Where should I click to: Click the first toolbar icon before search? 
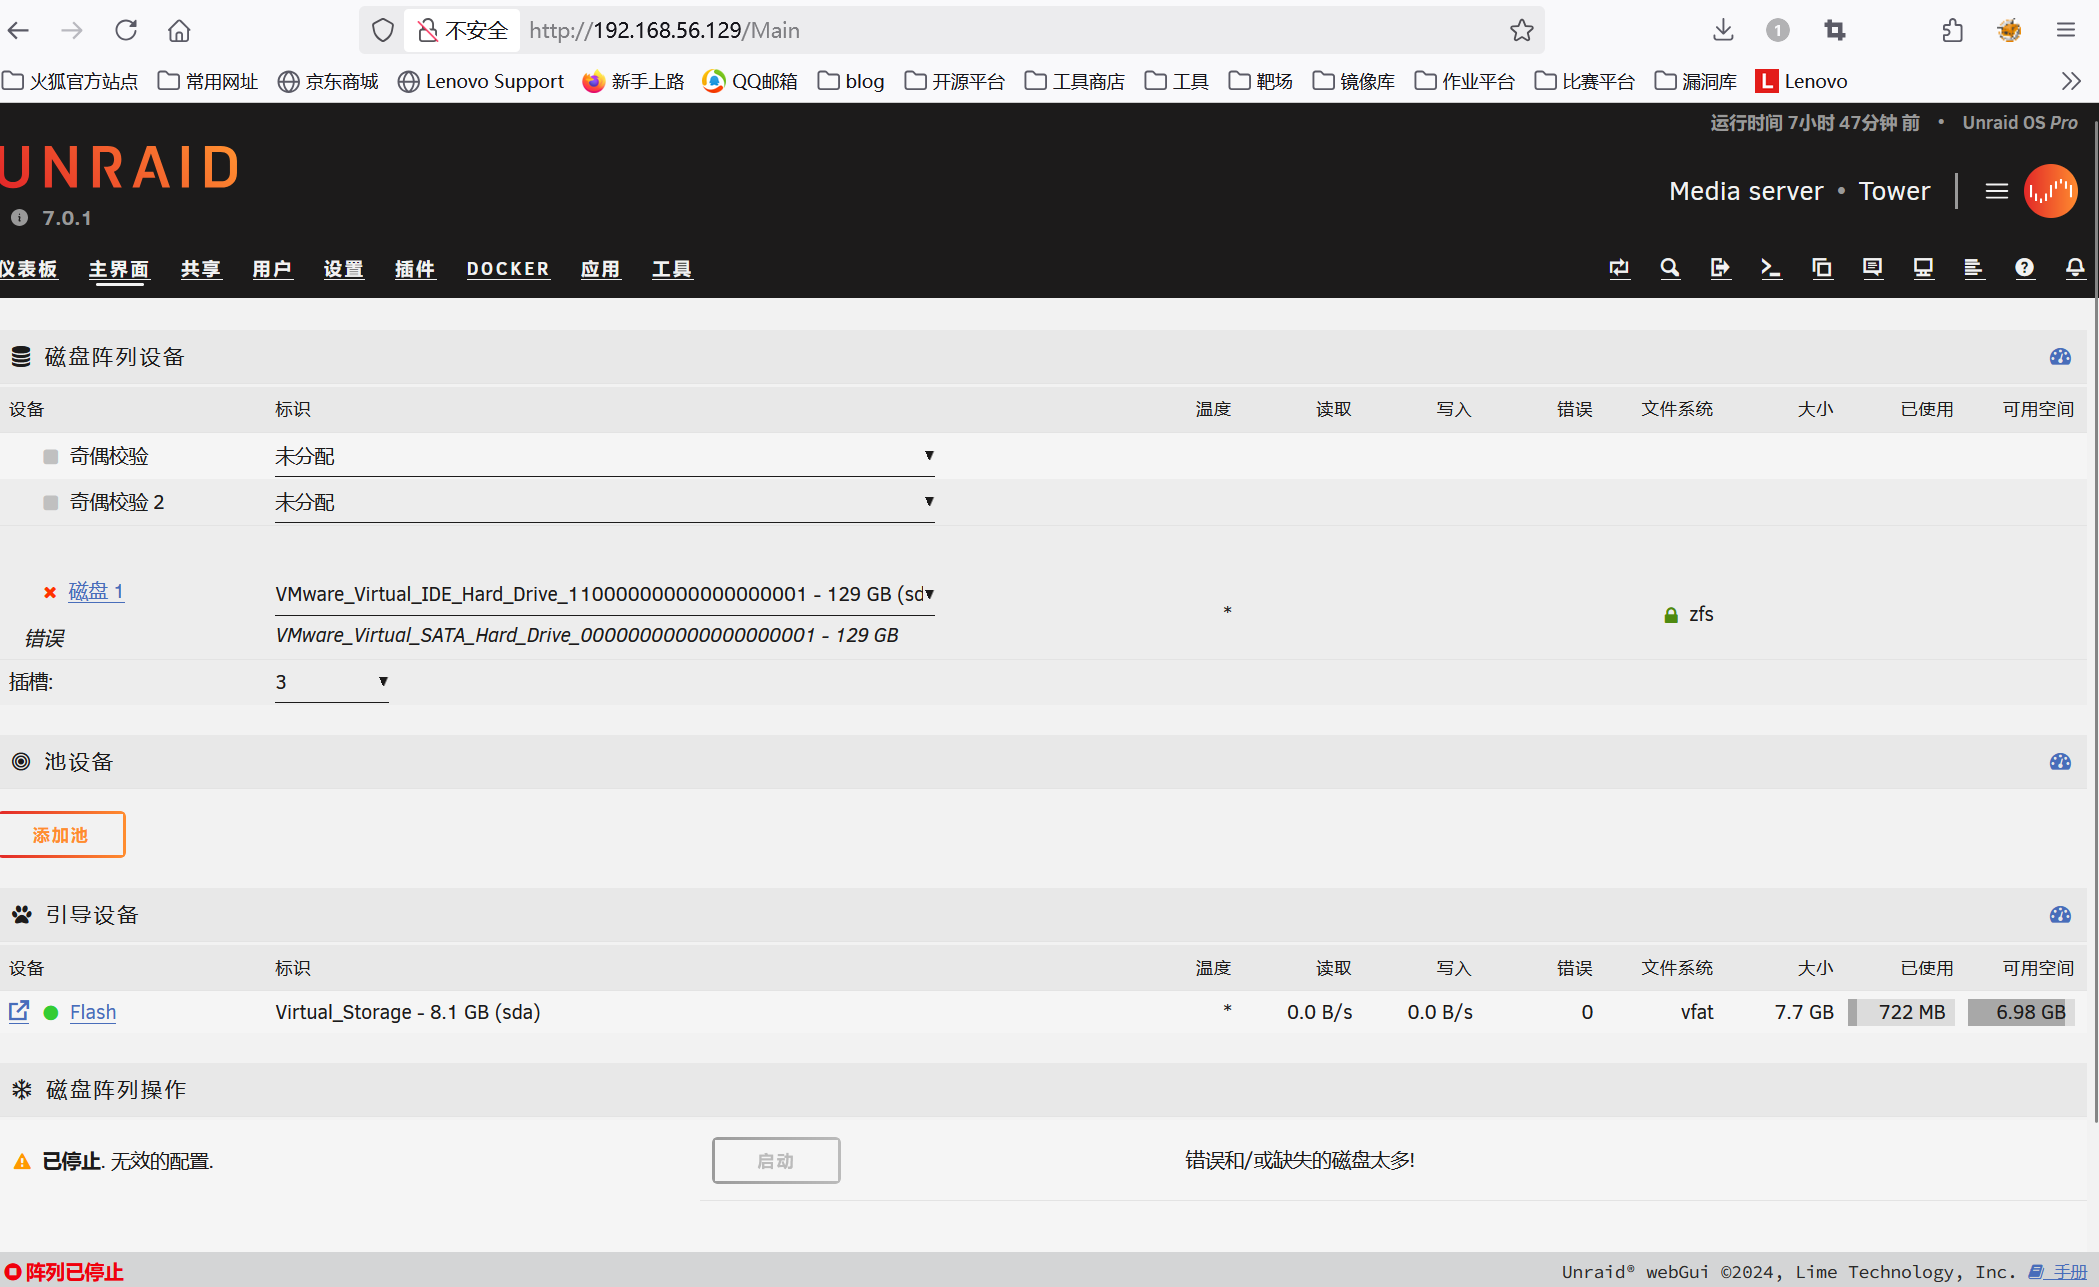1619,268
